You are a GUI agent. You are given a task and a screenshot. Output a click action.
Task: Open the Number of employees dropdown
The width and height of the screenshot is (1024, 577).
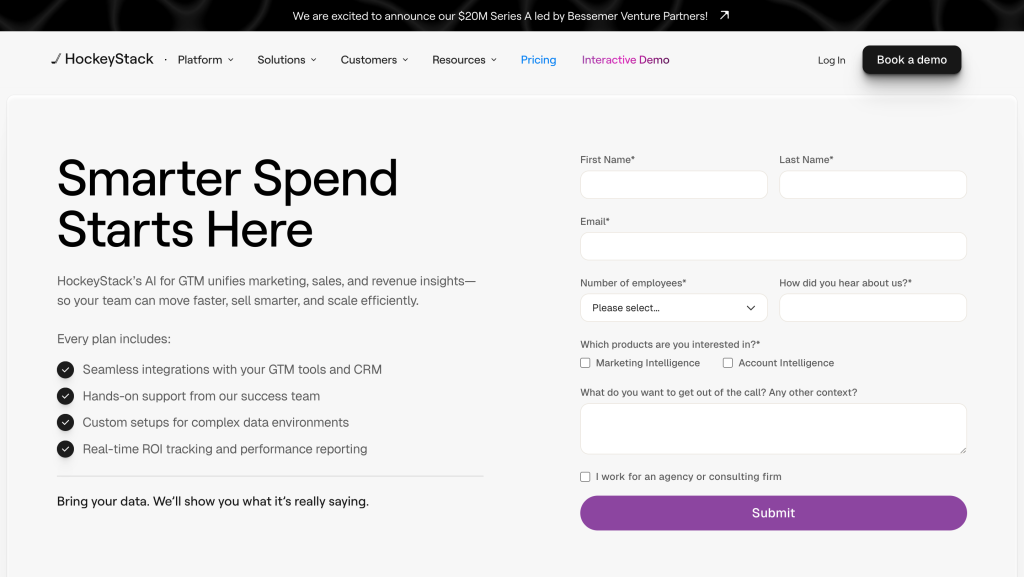pos(673,307)
